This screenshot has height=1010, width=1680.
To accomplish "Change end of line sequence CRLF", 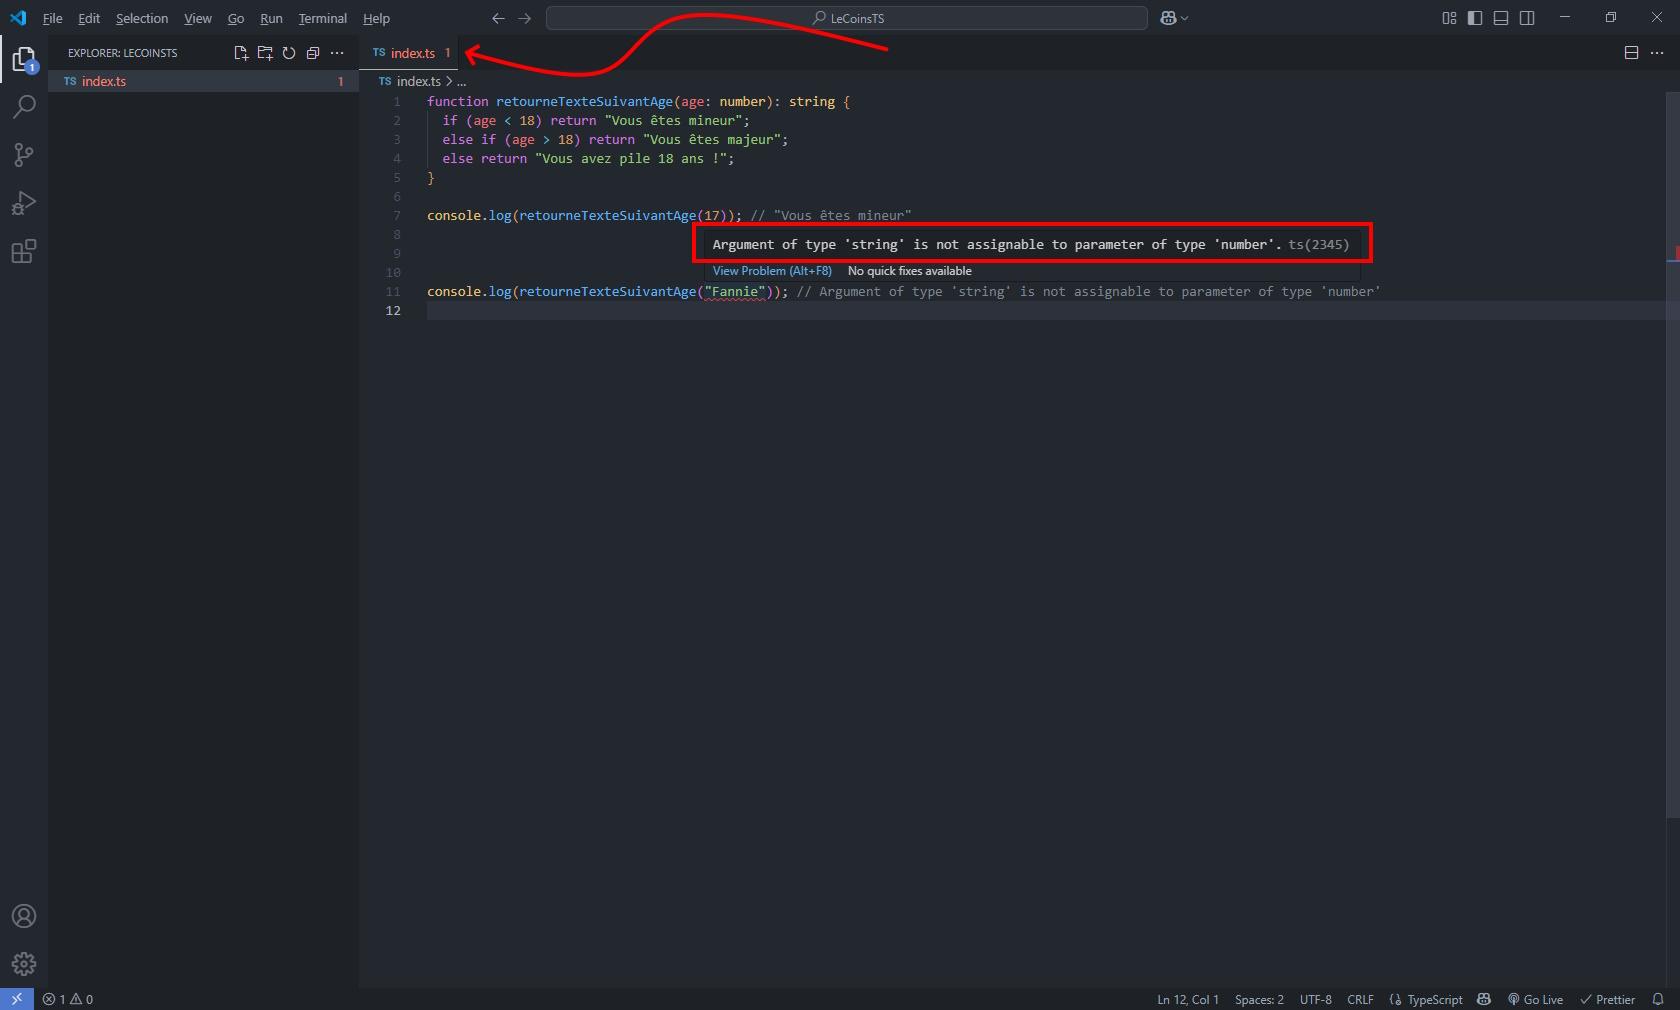I will pyautogui.click(x=1360, y=999).
